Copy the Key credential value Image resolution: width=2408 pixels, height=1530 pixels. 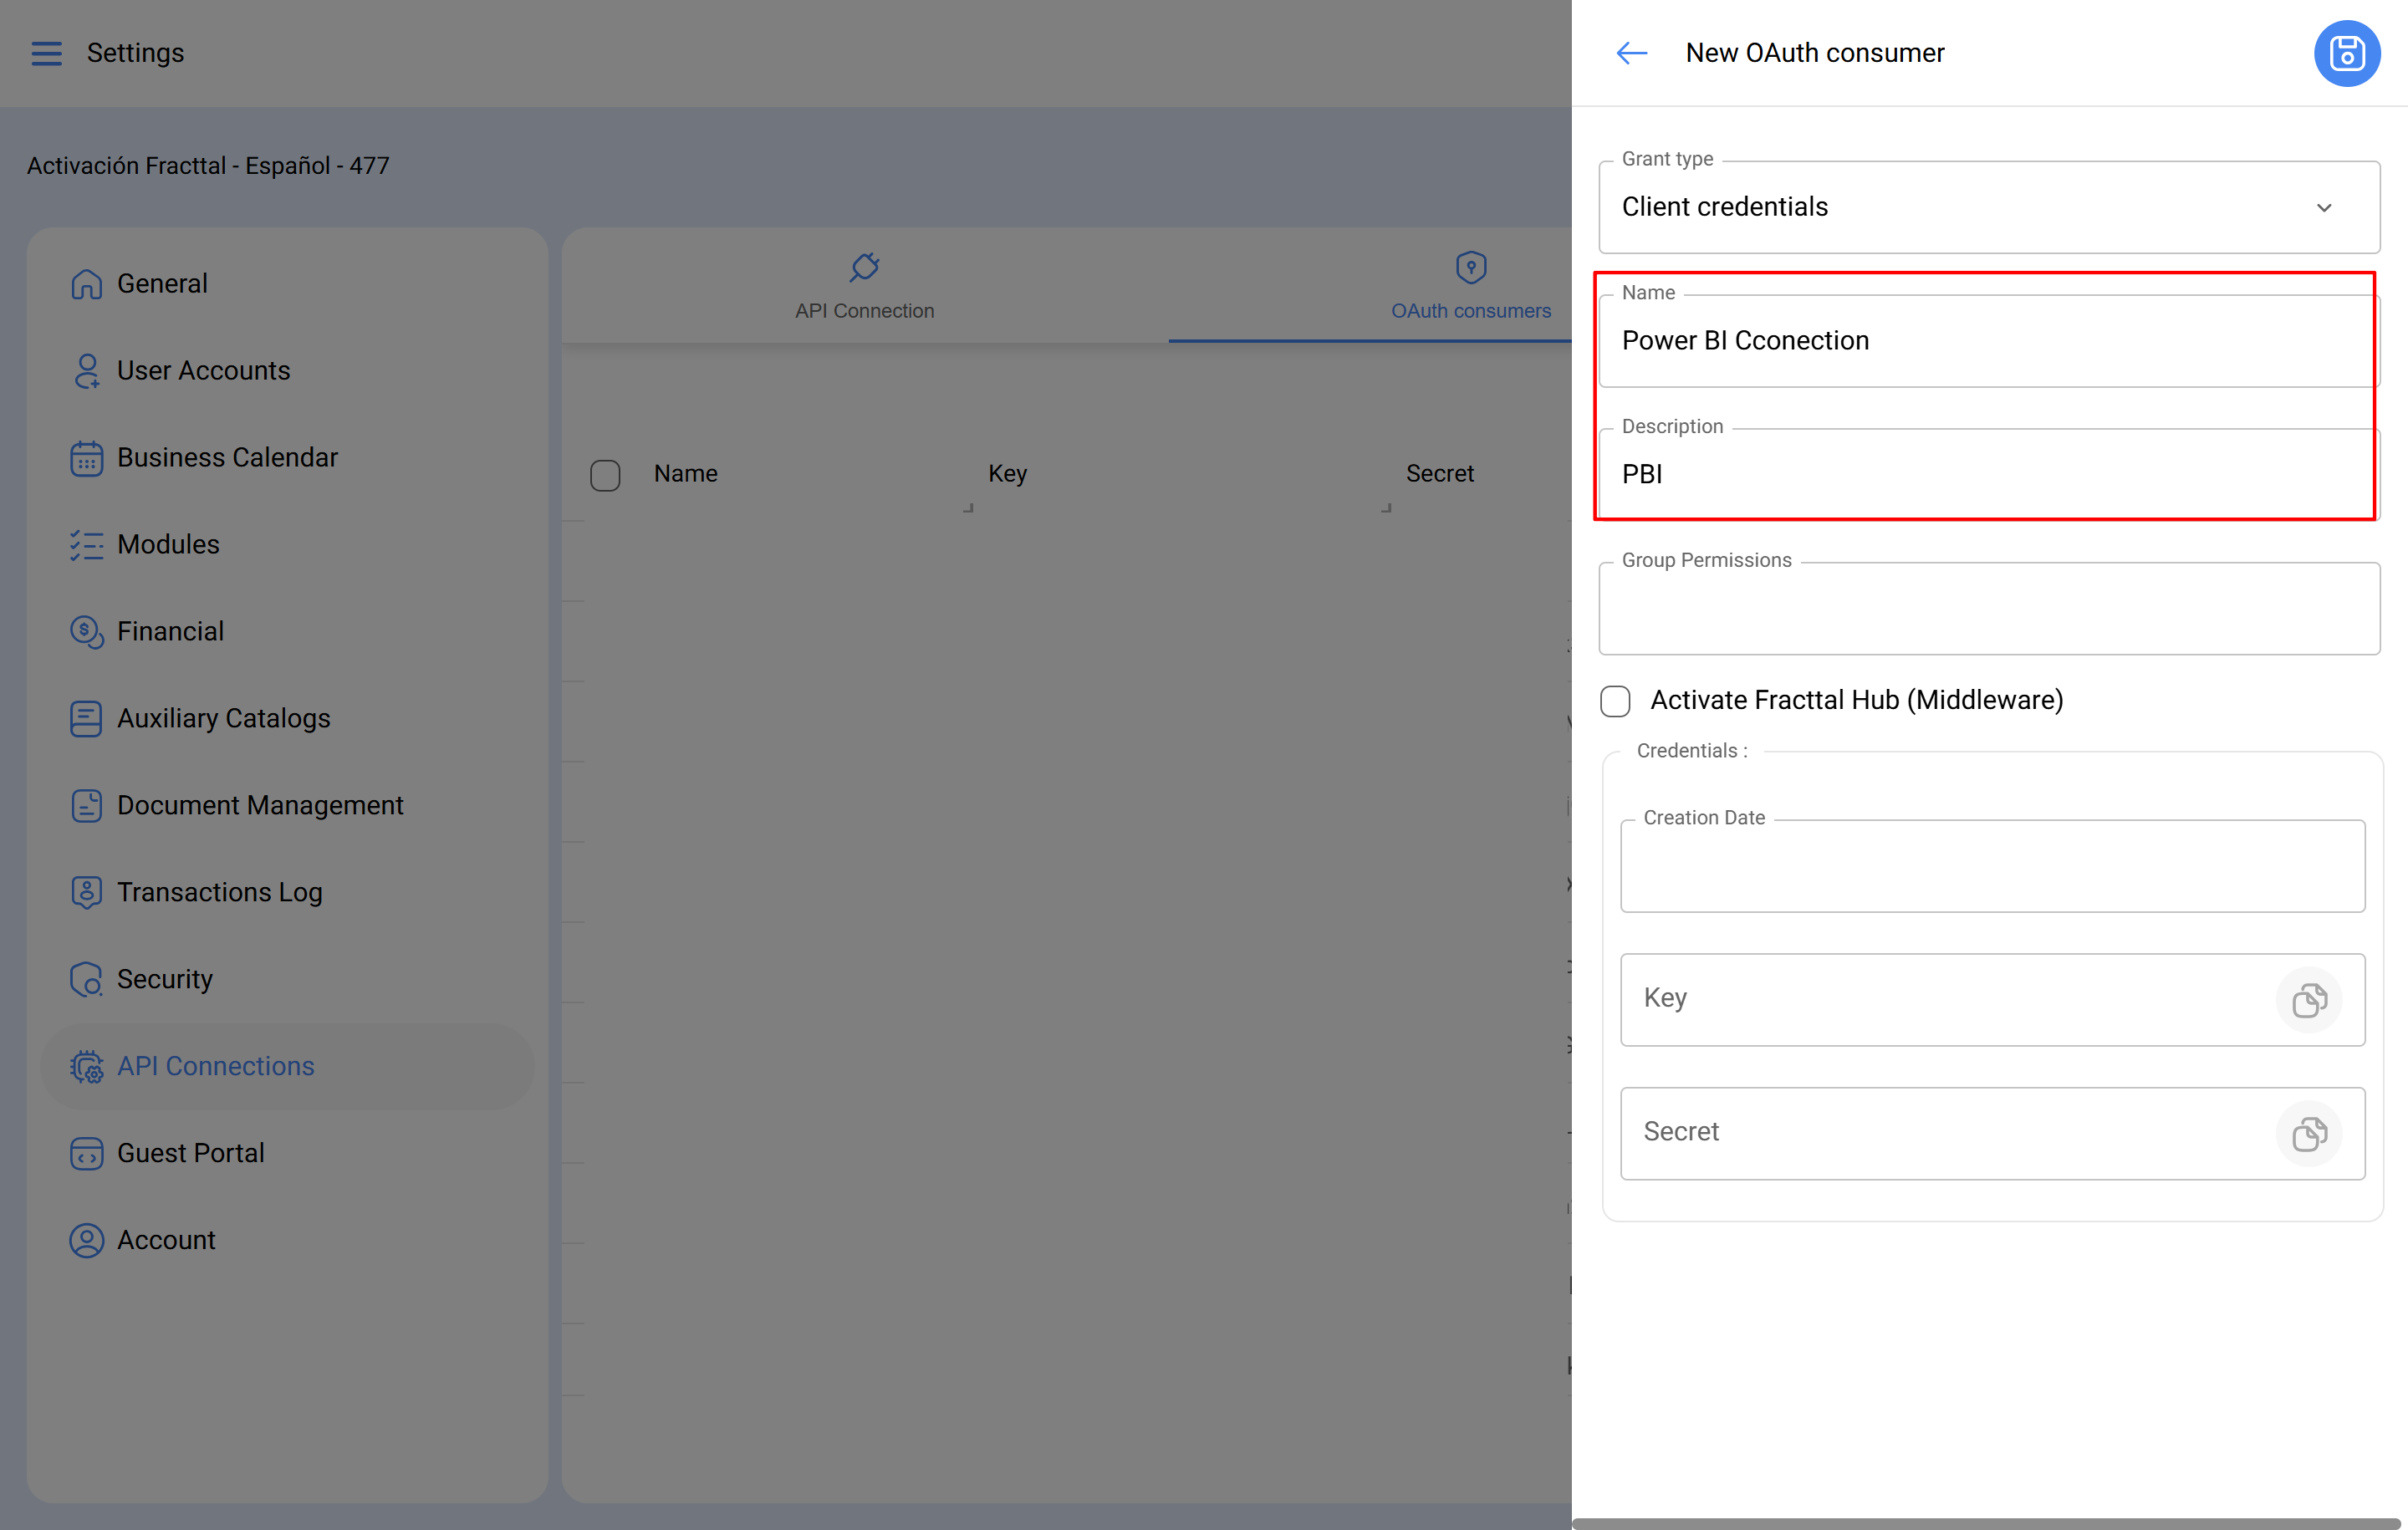[x=2308, y=999]
